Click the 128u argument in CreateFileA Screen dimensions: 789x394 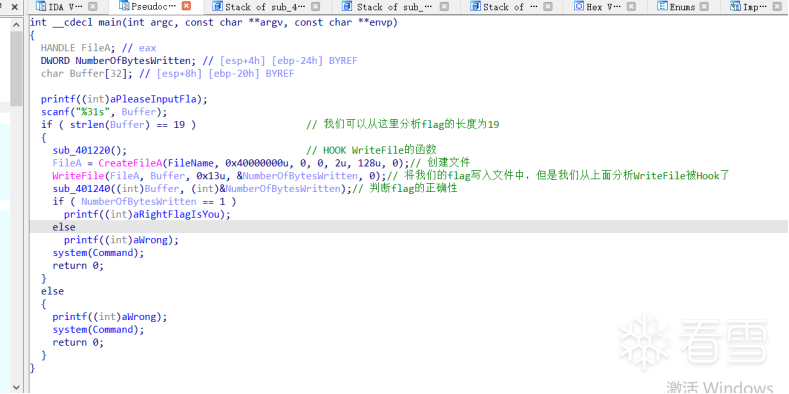[368, 163]
